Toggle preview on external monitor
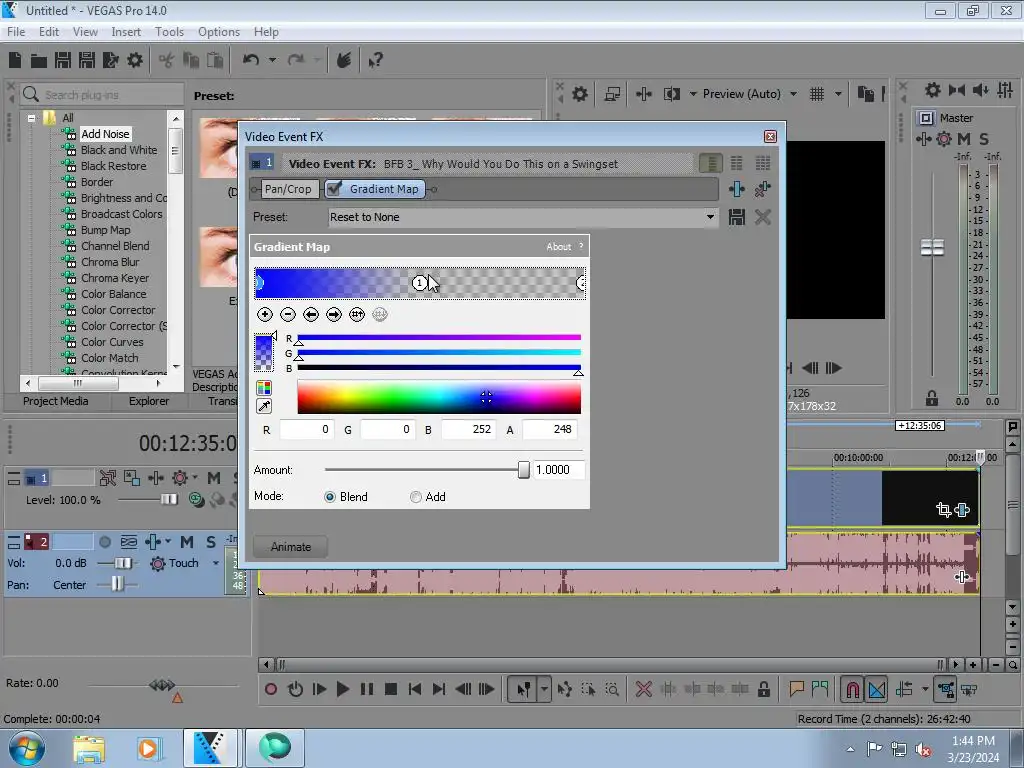The width and height of the screenshot is (1024, 768). pos(612,94)
